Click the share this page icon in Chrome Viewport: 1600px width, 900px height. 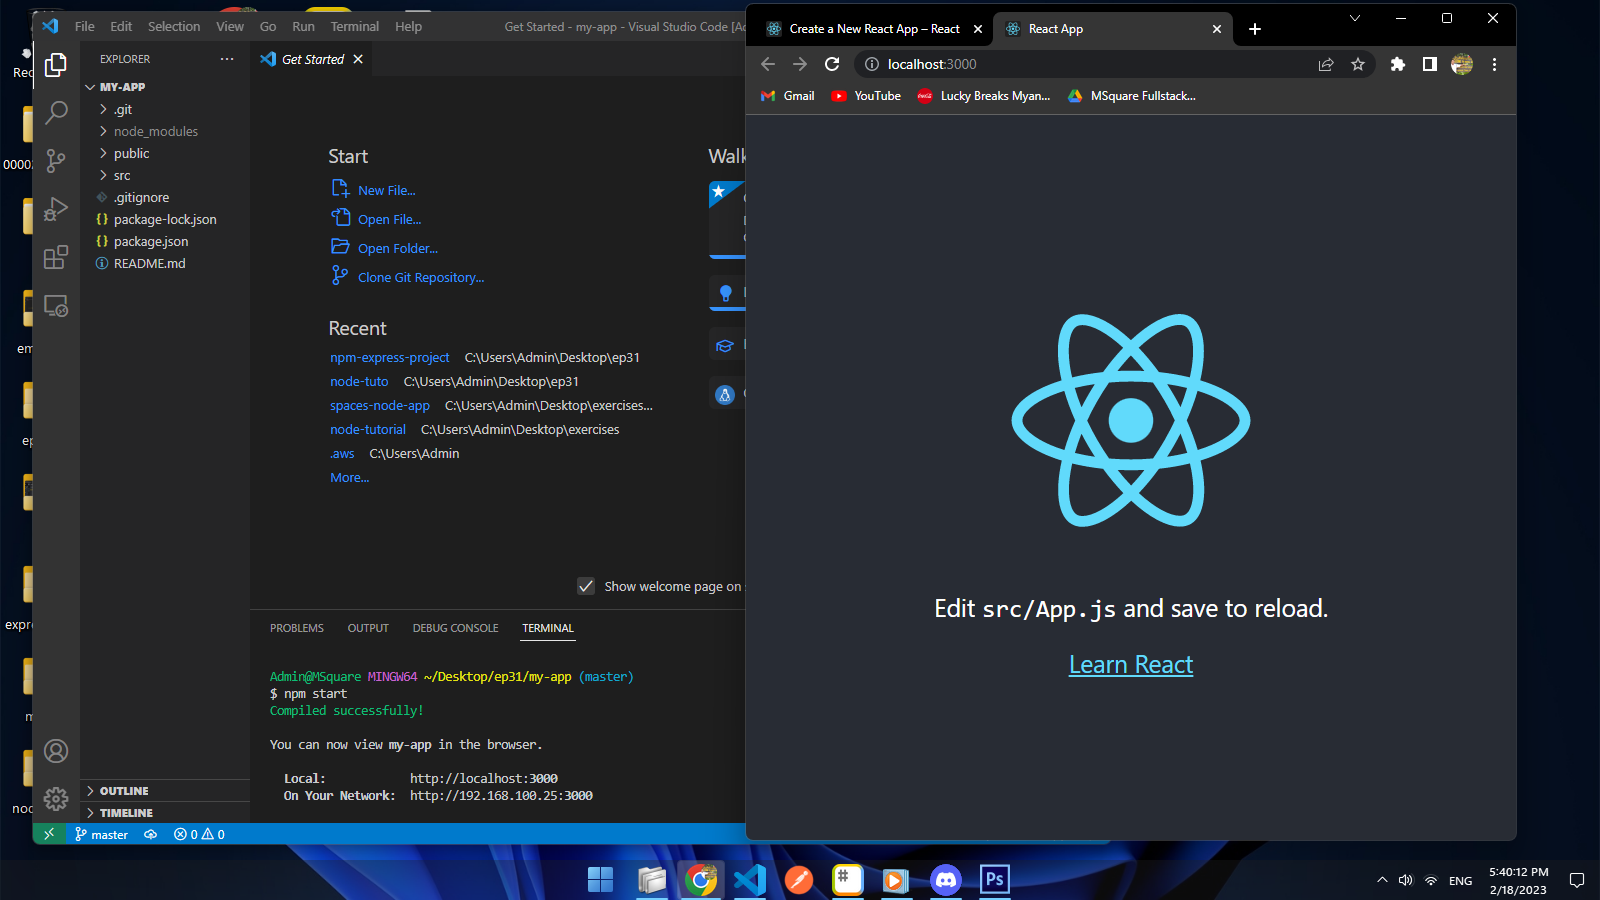pyautogui.click(x=1326, y=64)
